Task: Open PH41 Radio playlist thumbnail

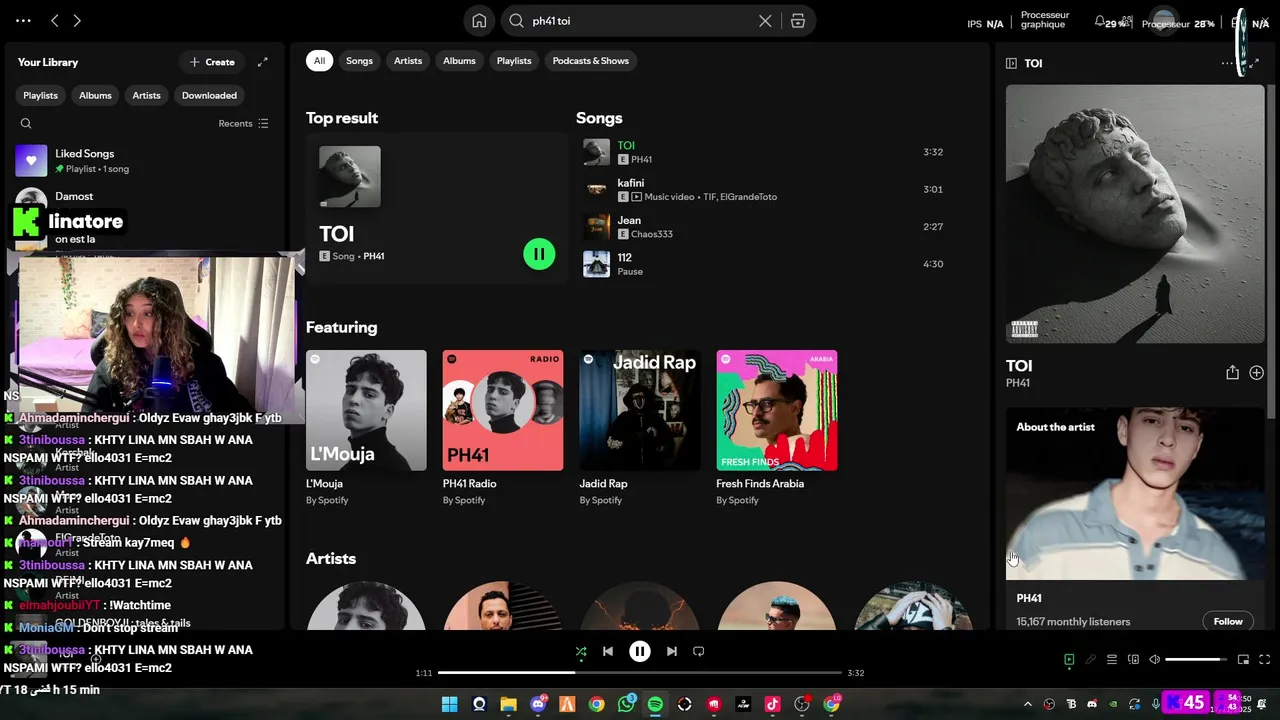Action: point(503,410)
